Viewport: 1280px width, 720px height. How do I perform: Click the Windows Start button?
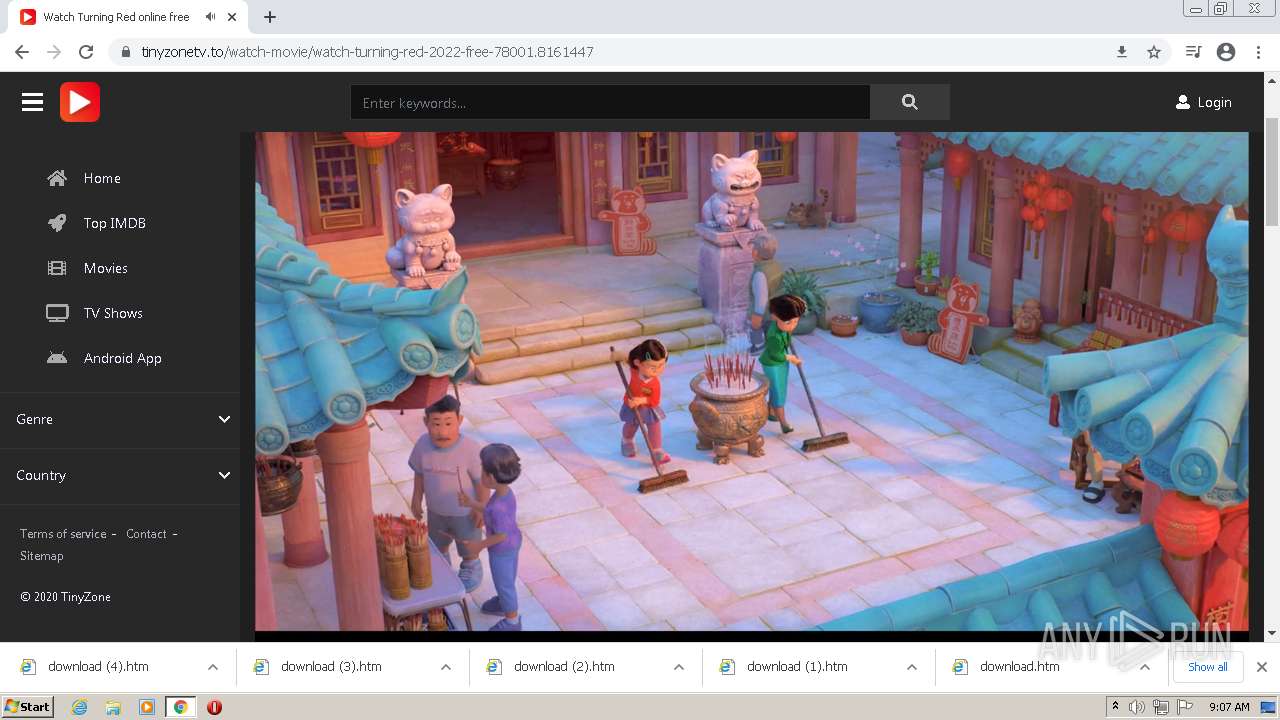pyautogui.click(x=27, y=707)
